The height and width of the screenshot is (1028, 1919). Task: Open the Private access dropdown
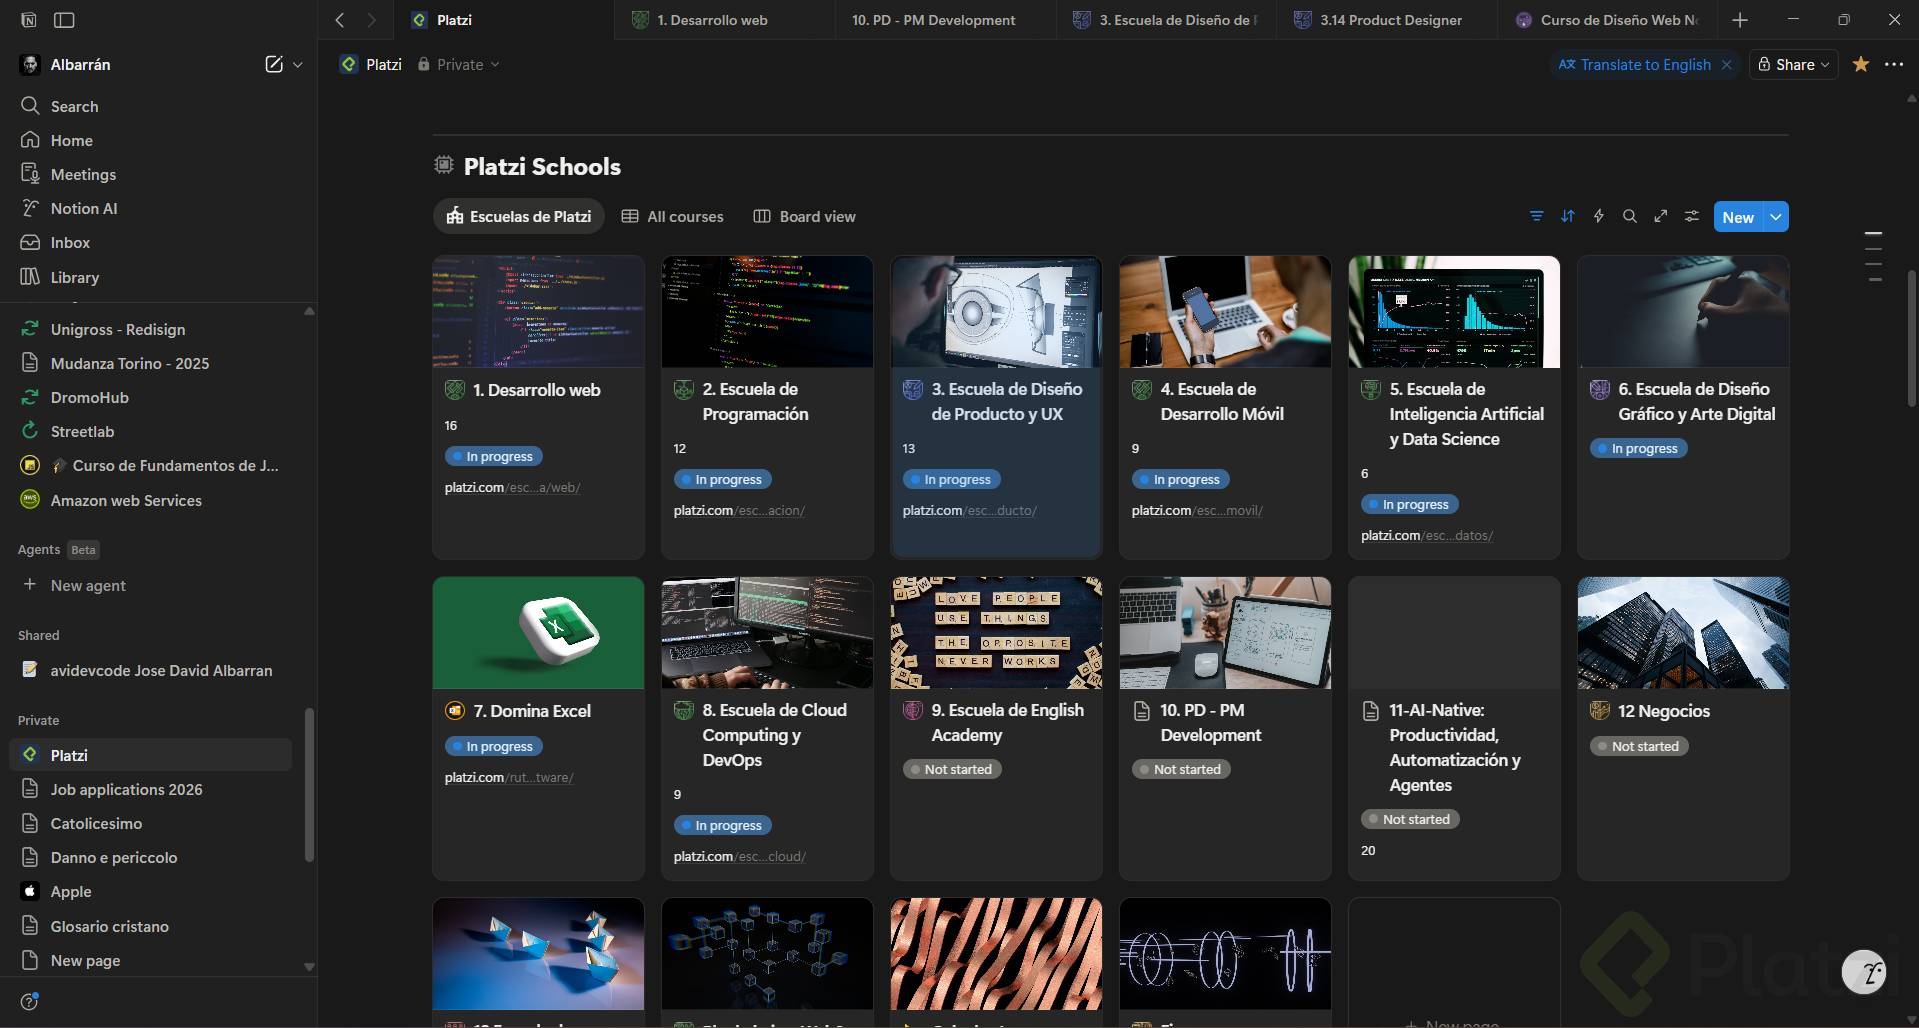(459, 65)
